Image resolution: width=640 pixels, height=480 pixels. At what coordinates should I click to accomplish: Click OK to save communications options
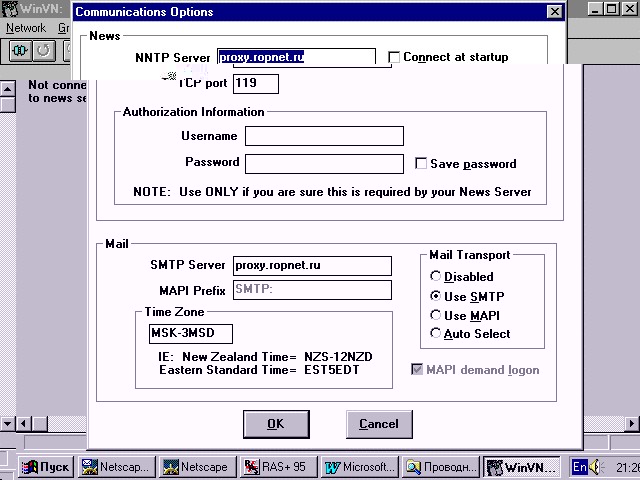coord(276,424)
